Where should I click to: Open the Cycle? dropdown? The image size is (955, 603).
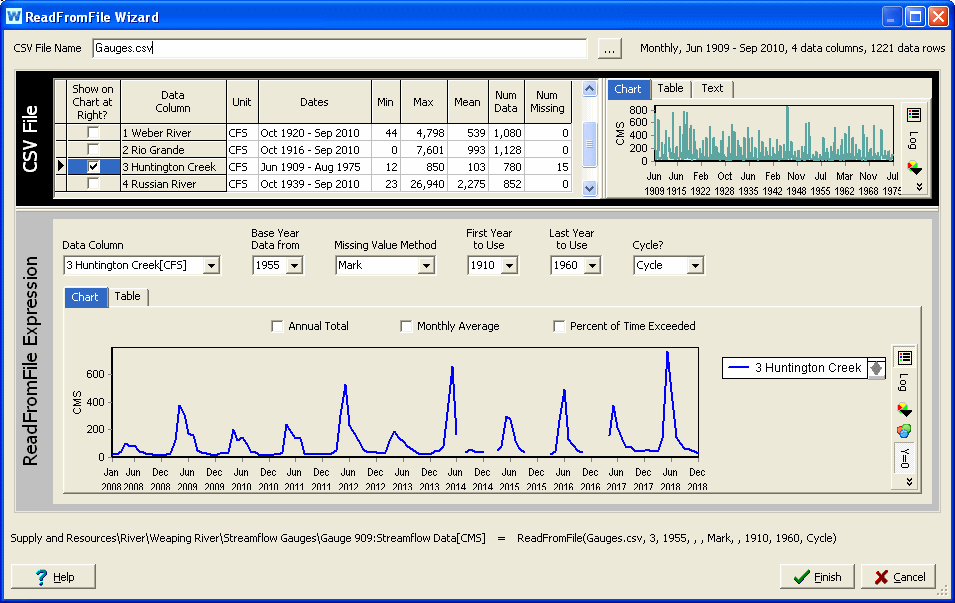click(695, 266)
